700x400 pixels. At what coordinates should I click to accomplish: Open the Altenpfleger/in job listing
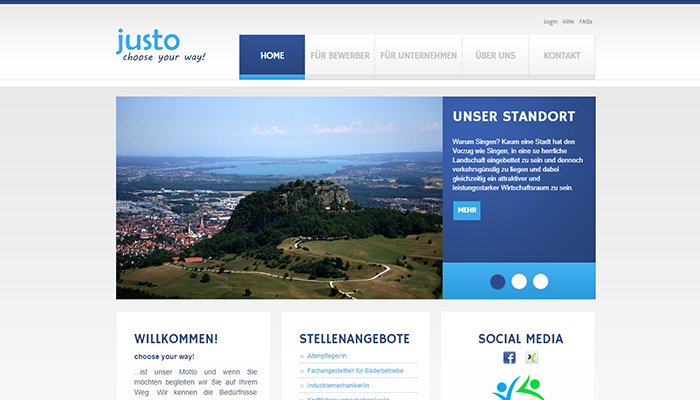coord(327,356)
